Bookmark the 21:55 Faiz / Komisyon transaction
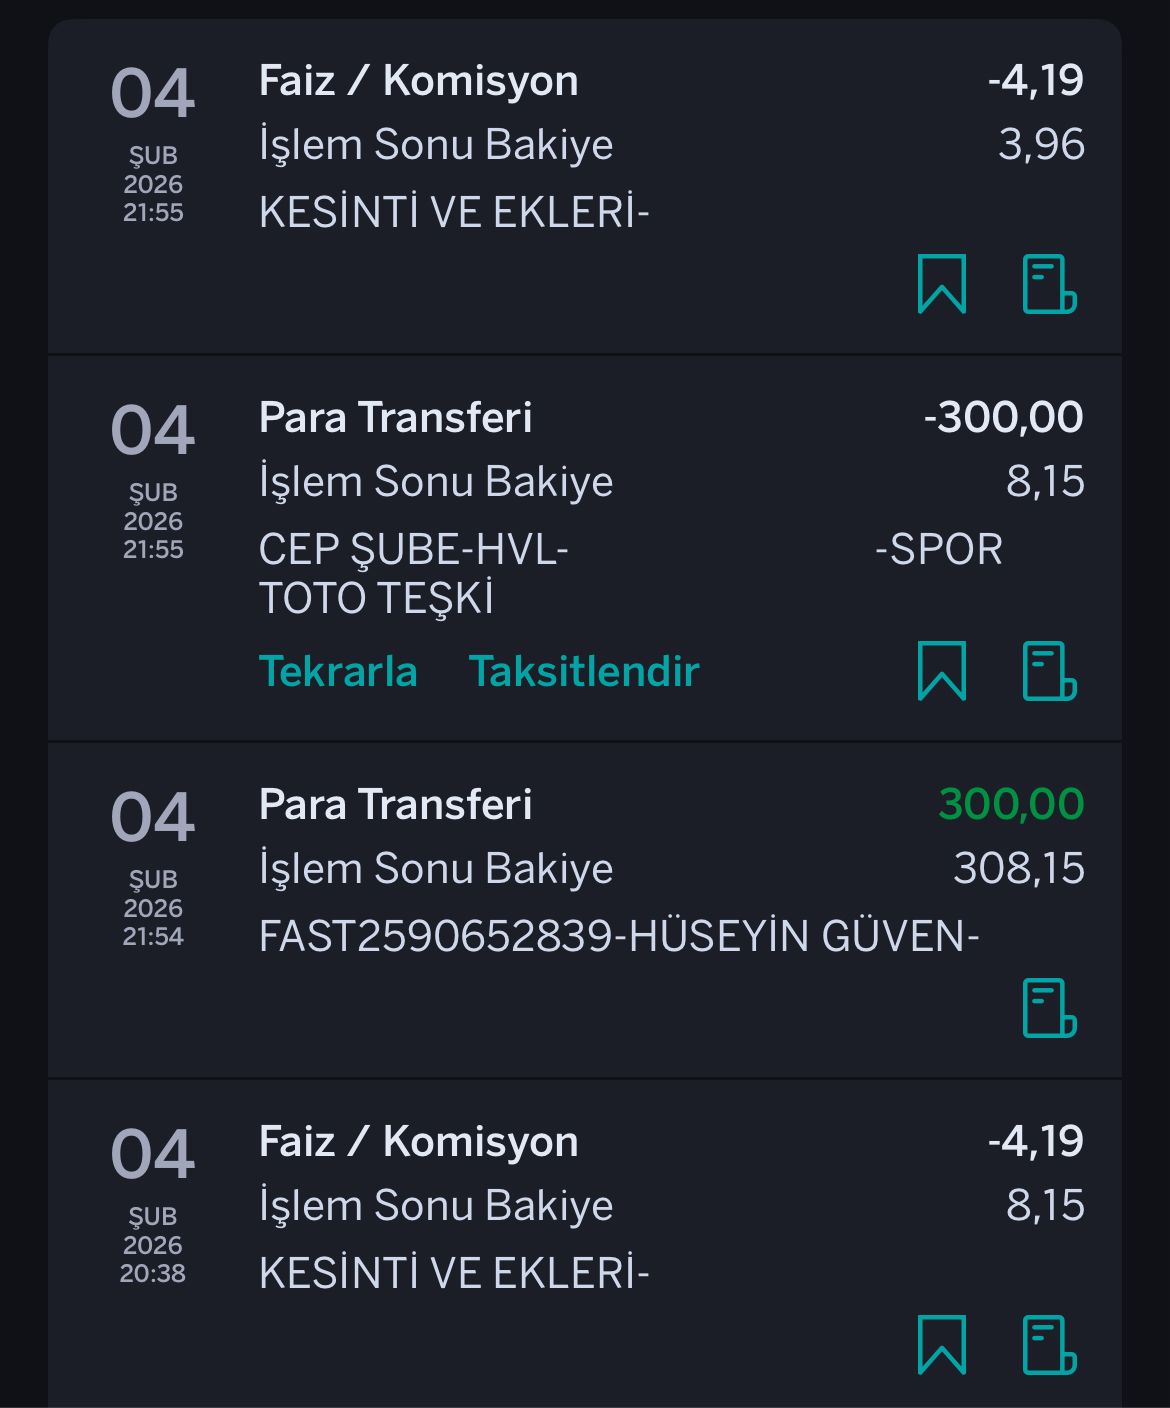Viewport: 1170px width, 1408px height. (942, 284)
